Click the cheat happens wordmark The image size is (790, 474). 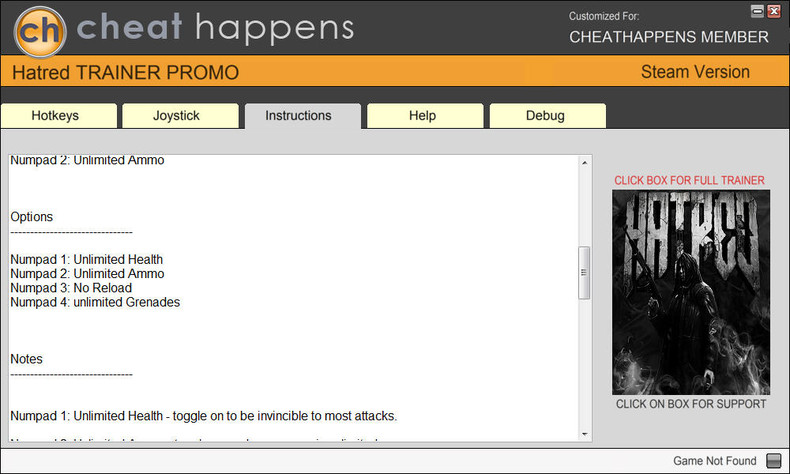tap(215, 28)
